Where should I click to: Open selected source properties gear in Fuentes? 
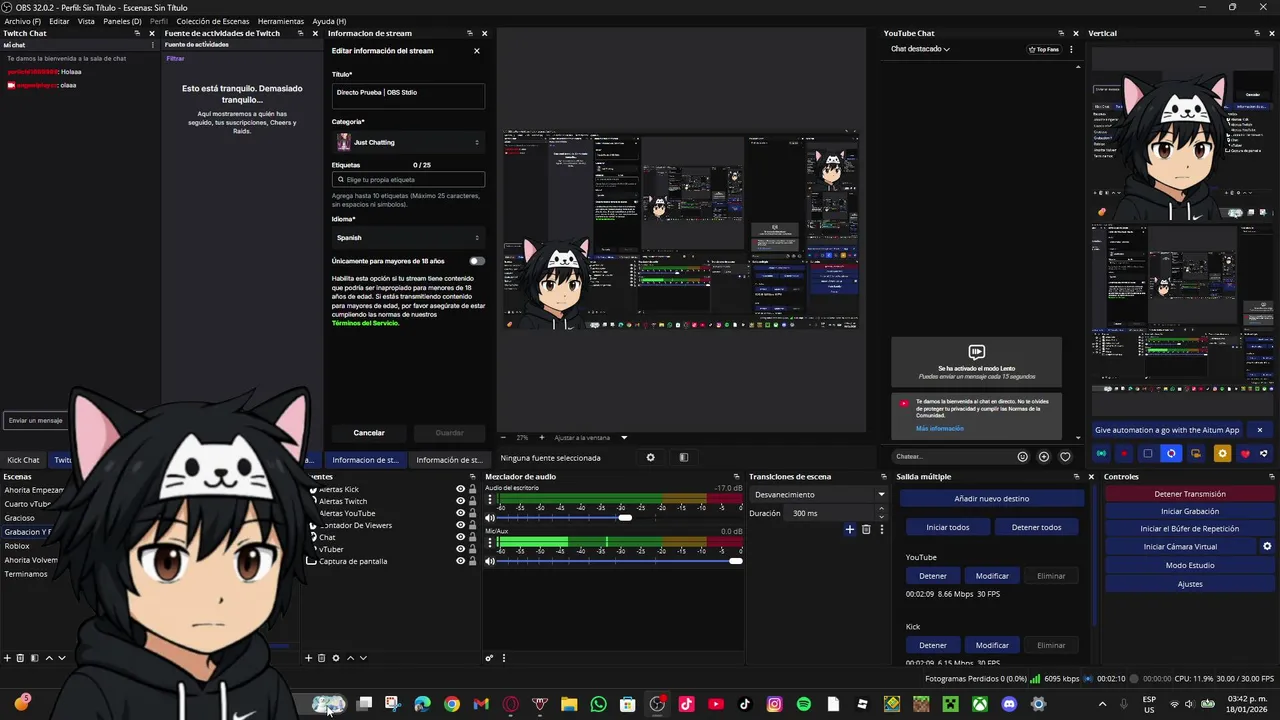tap(335, 658)
